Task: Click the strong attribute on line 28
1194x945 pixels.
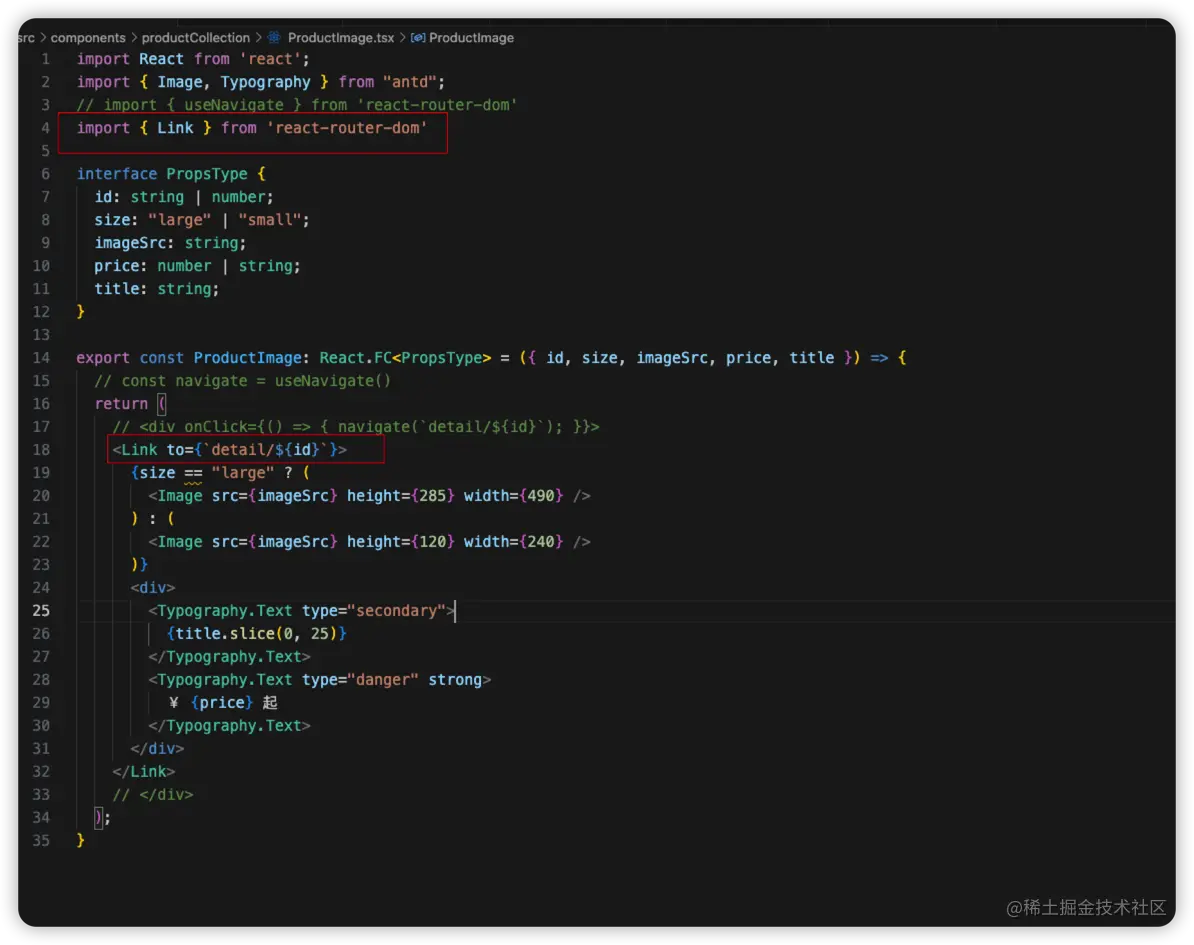Action: 455,679
